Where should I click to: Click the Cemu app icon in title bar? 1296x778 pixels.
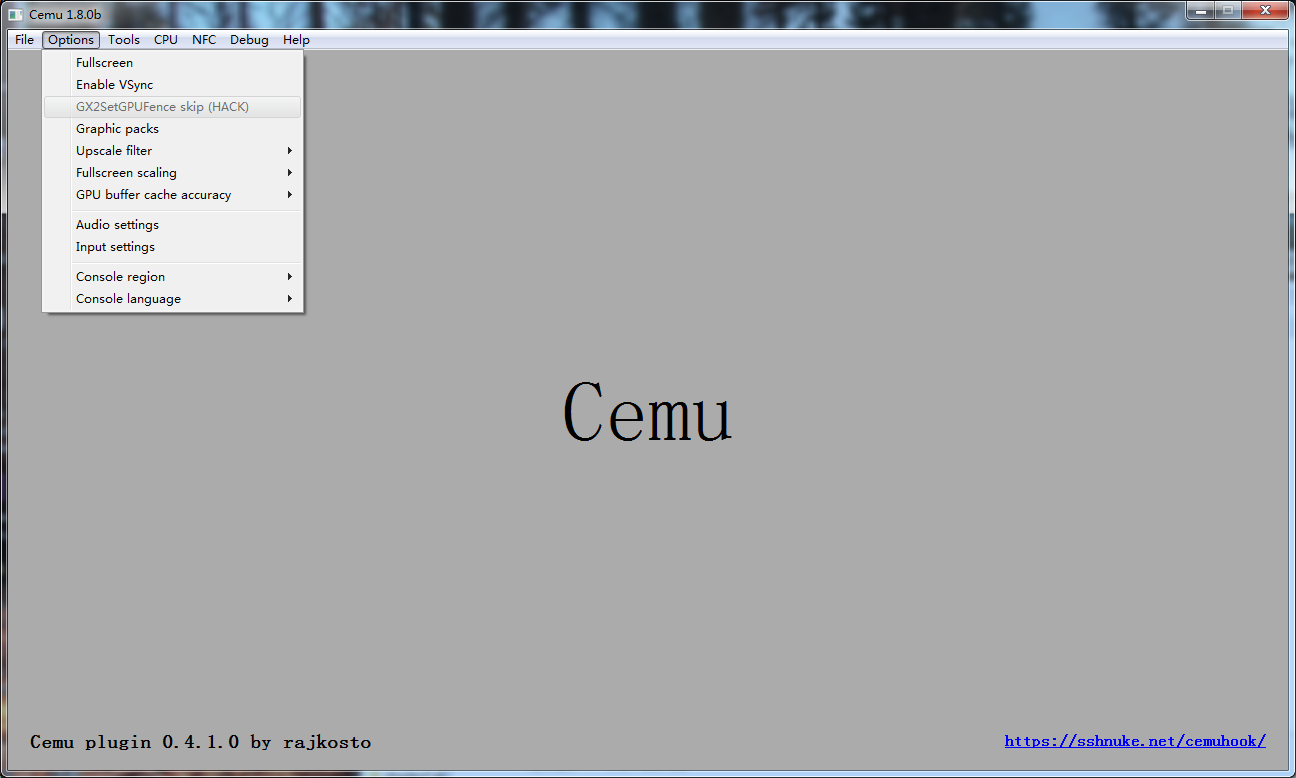[16, 14]
